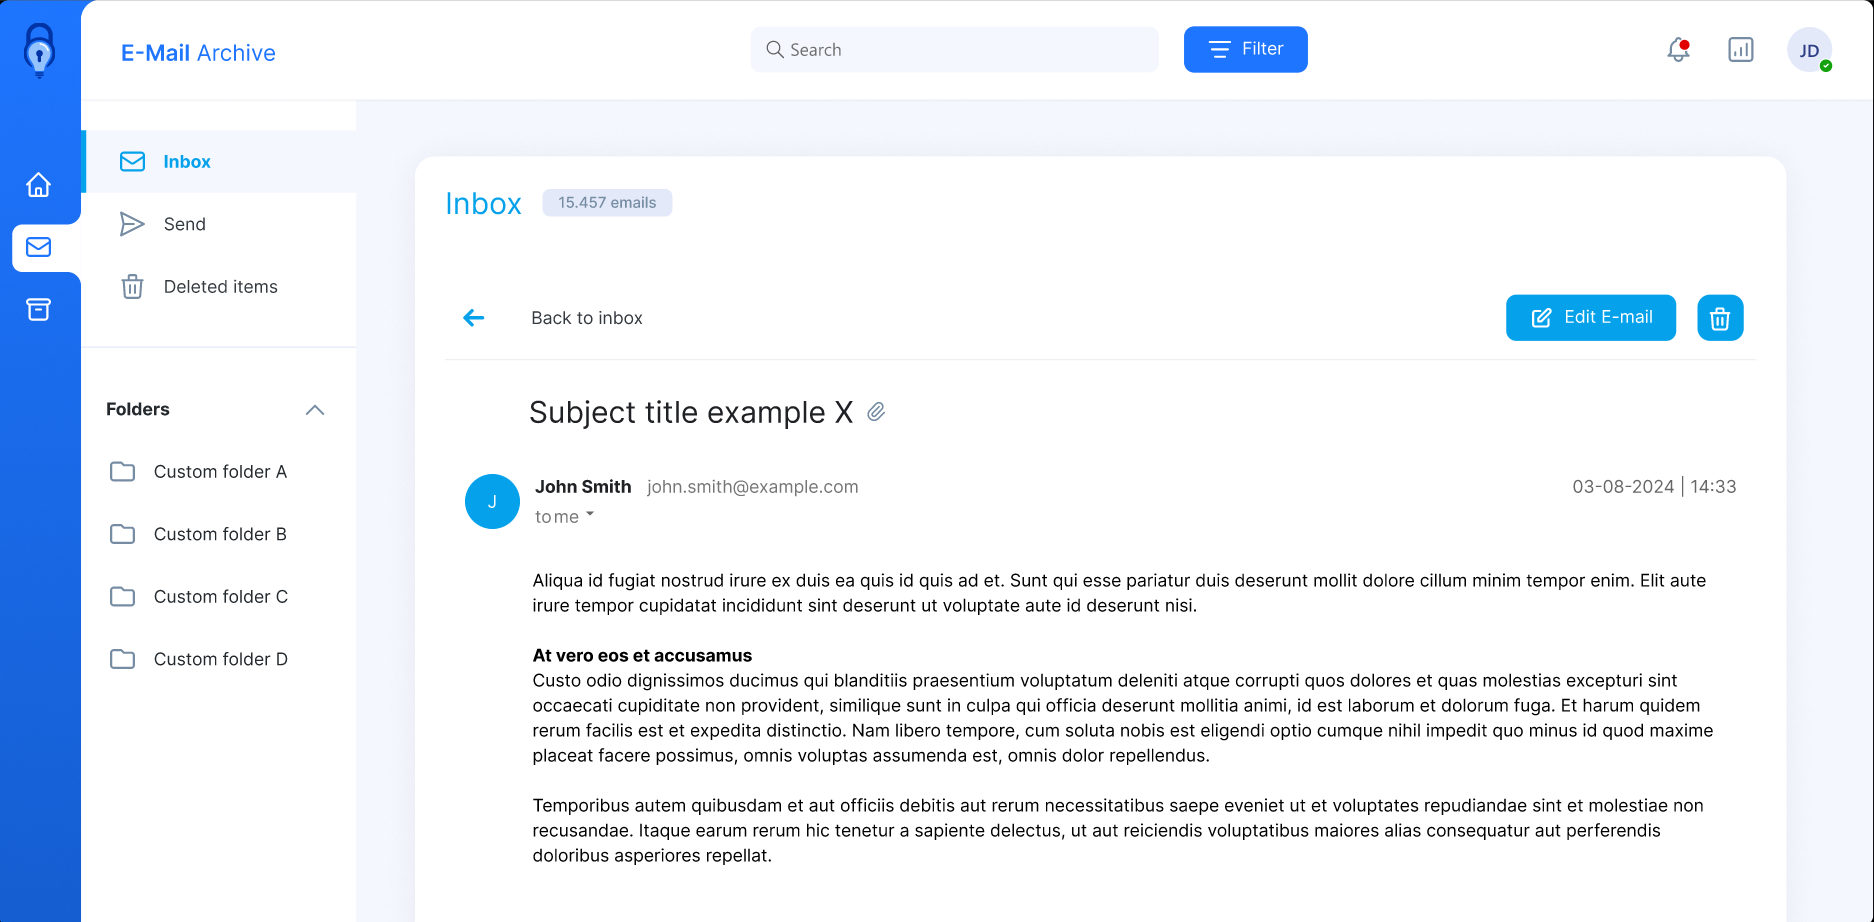
Task: Open the Send folder
Action: pos(219,224)
